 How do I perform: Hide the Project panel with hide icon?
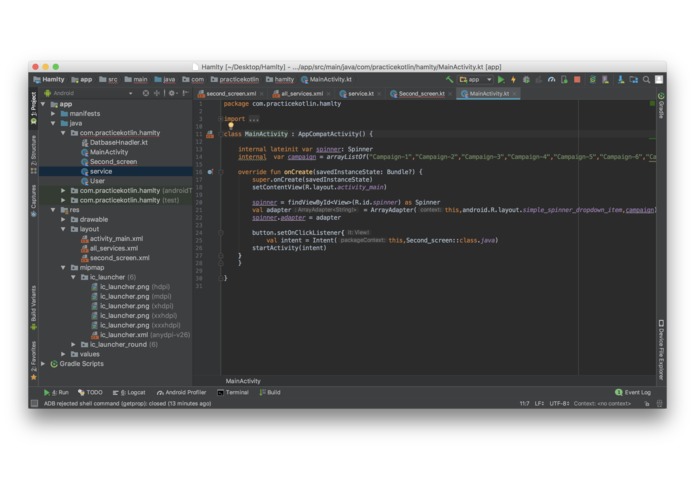185,93
